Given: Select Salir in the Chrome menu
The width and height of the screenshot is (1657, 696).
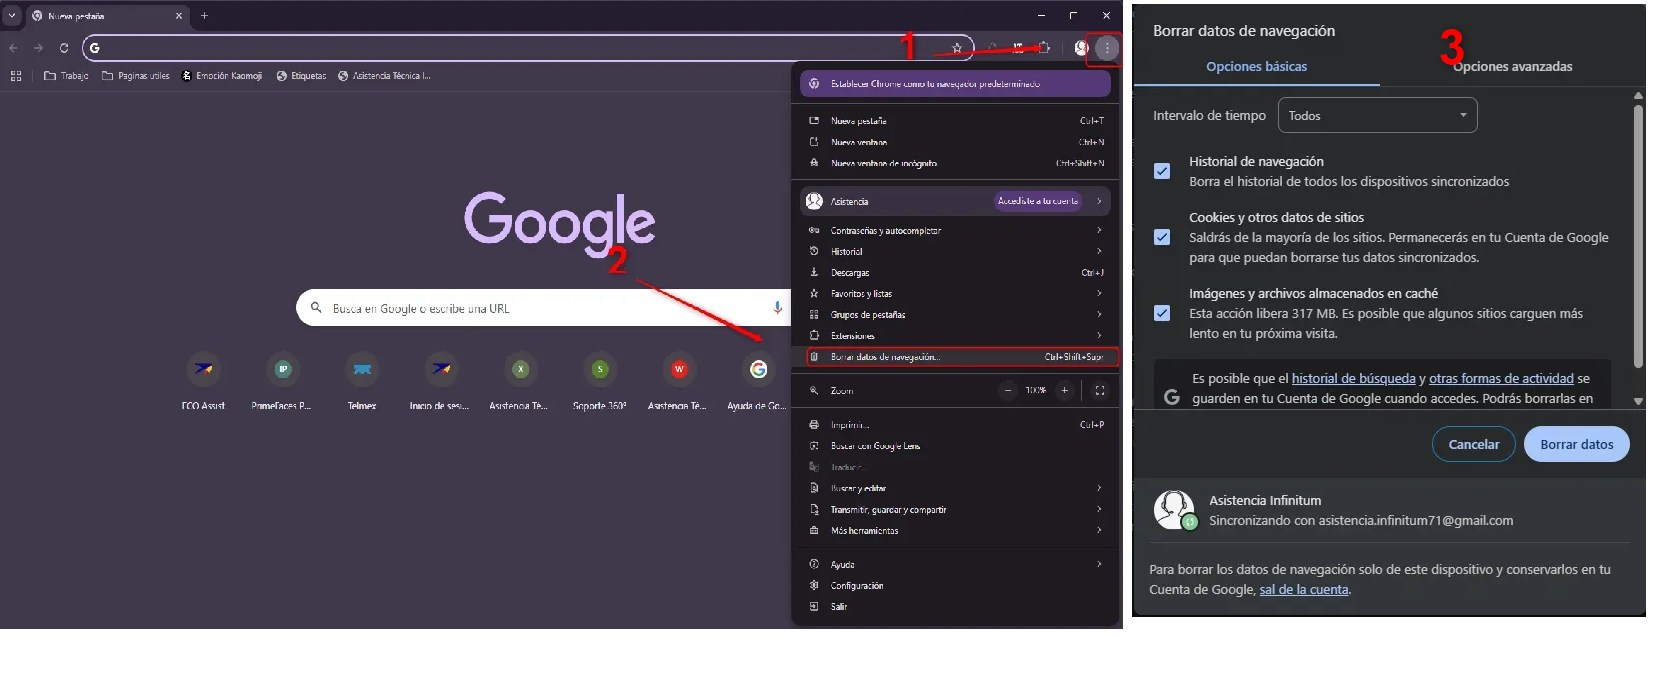Looking at the screenshot, I should (955, 607).
